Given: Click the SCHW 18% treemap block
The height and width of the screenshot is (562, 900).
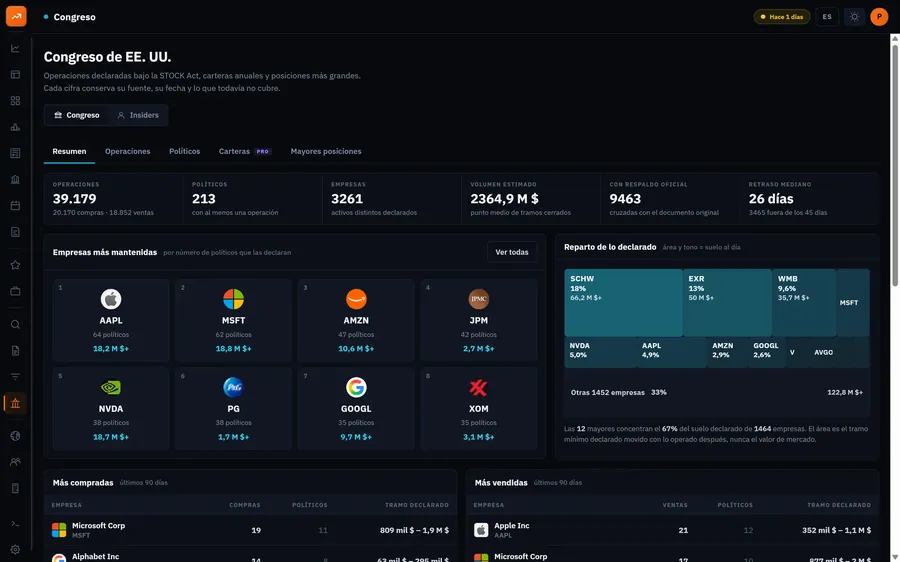Looking at the screenshot, I should point(623,303).
